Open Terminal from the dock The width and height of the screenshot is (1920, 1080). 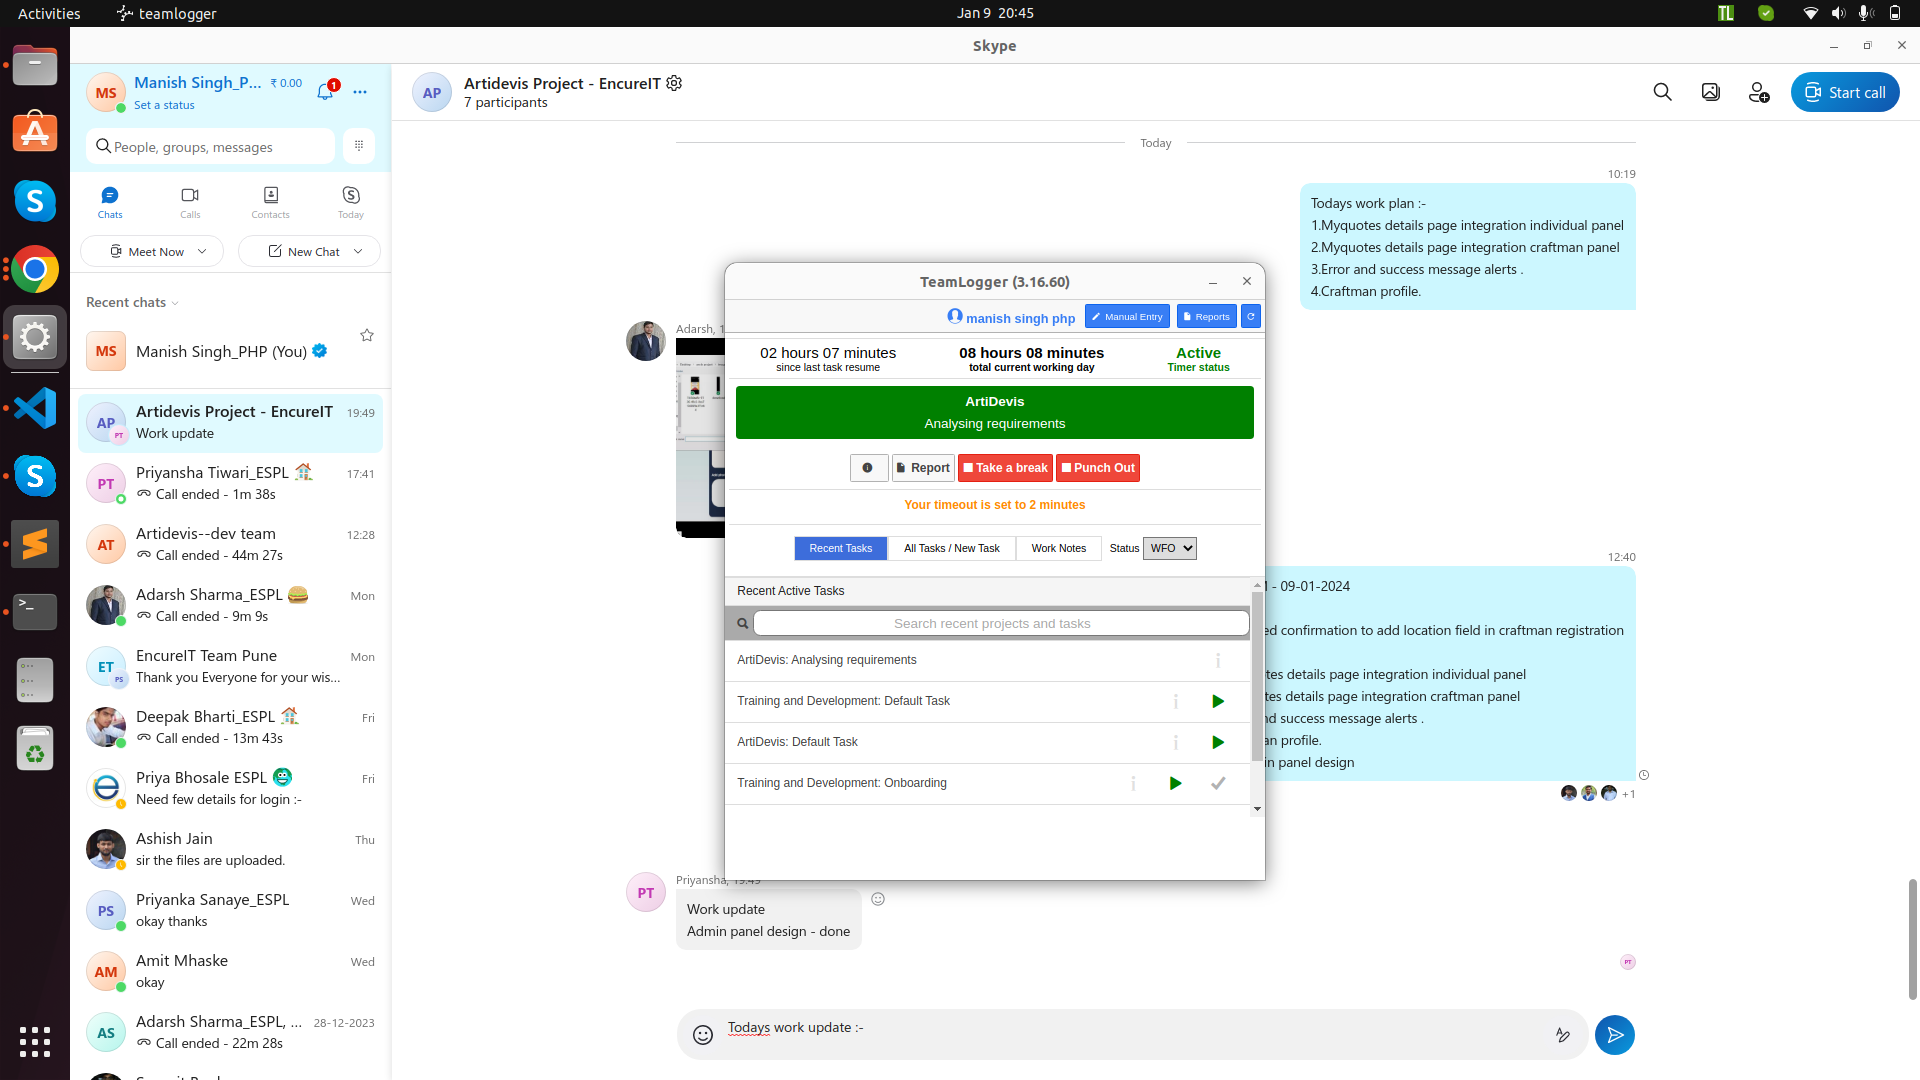pos(35,611)
